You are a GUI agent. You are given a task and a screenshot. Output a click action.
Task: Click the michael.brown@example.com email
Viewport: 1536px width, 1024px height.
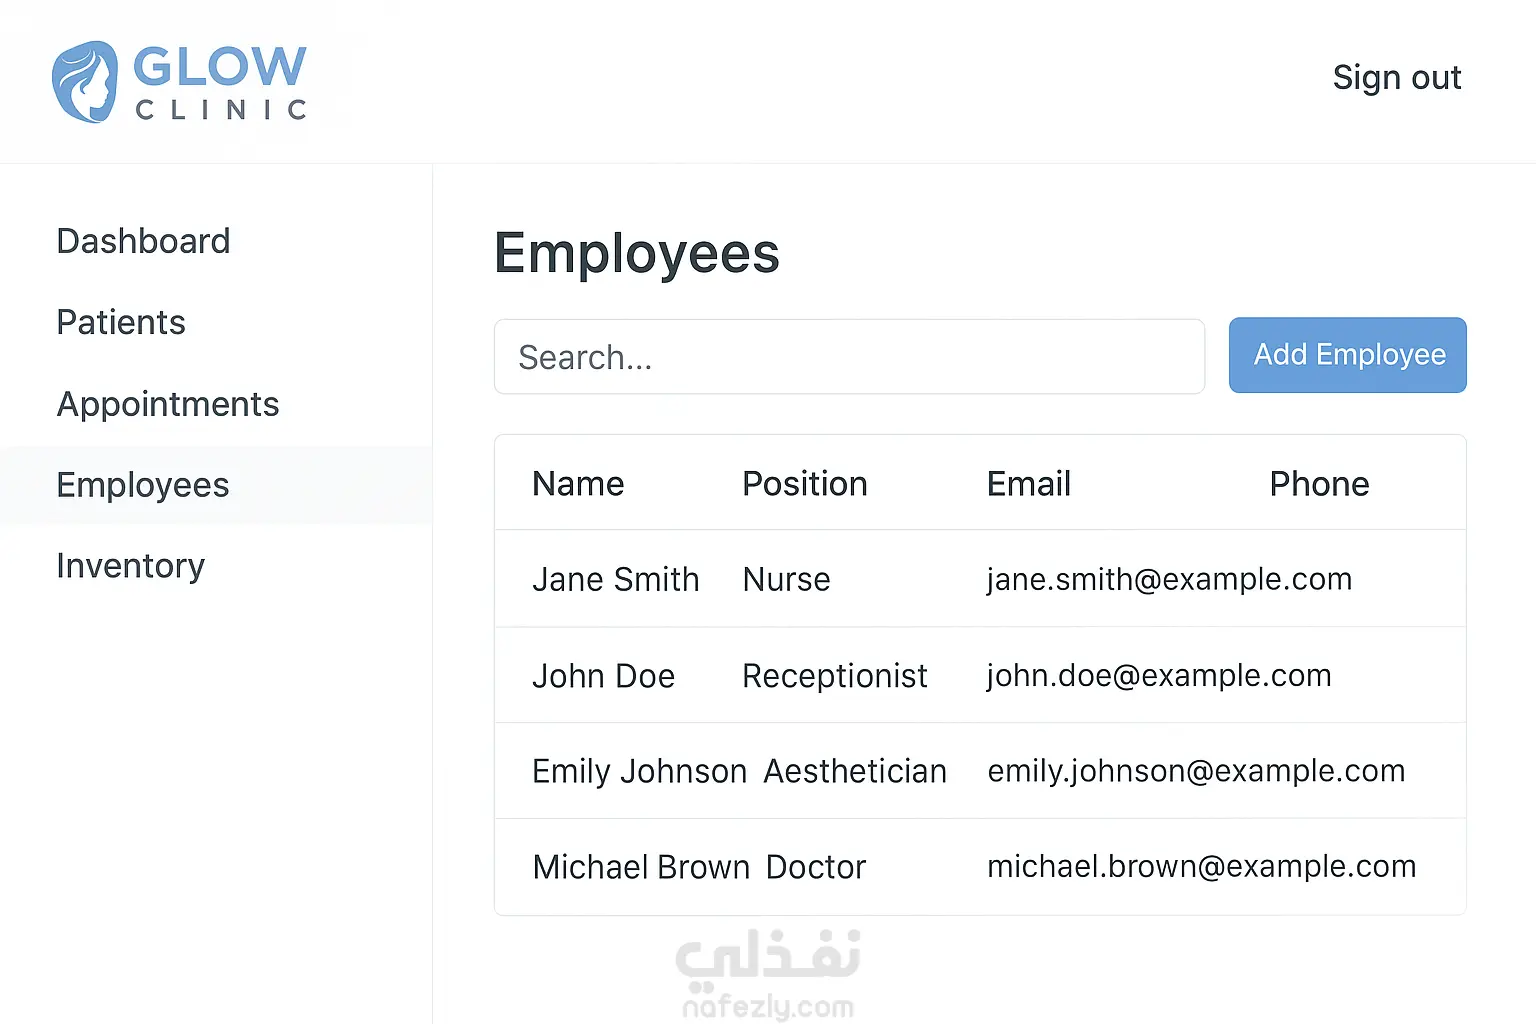point(1201,866)
